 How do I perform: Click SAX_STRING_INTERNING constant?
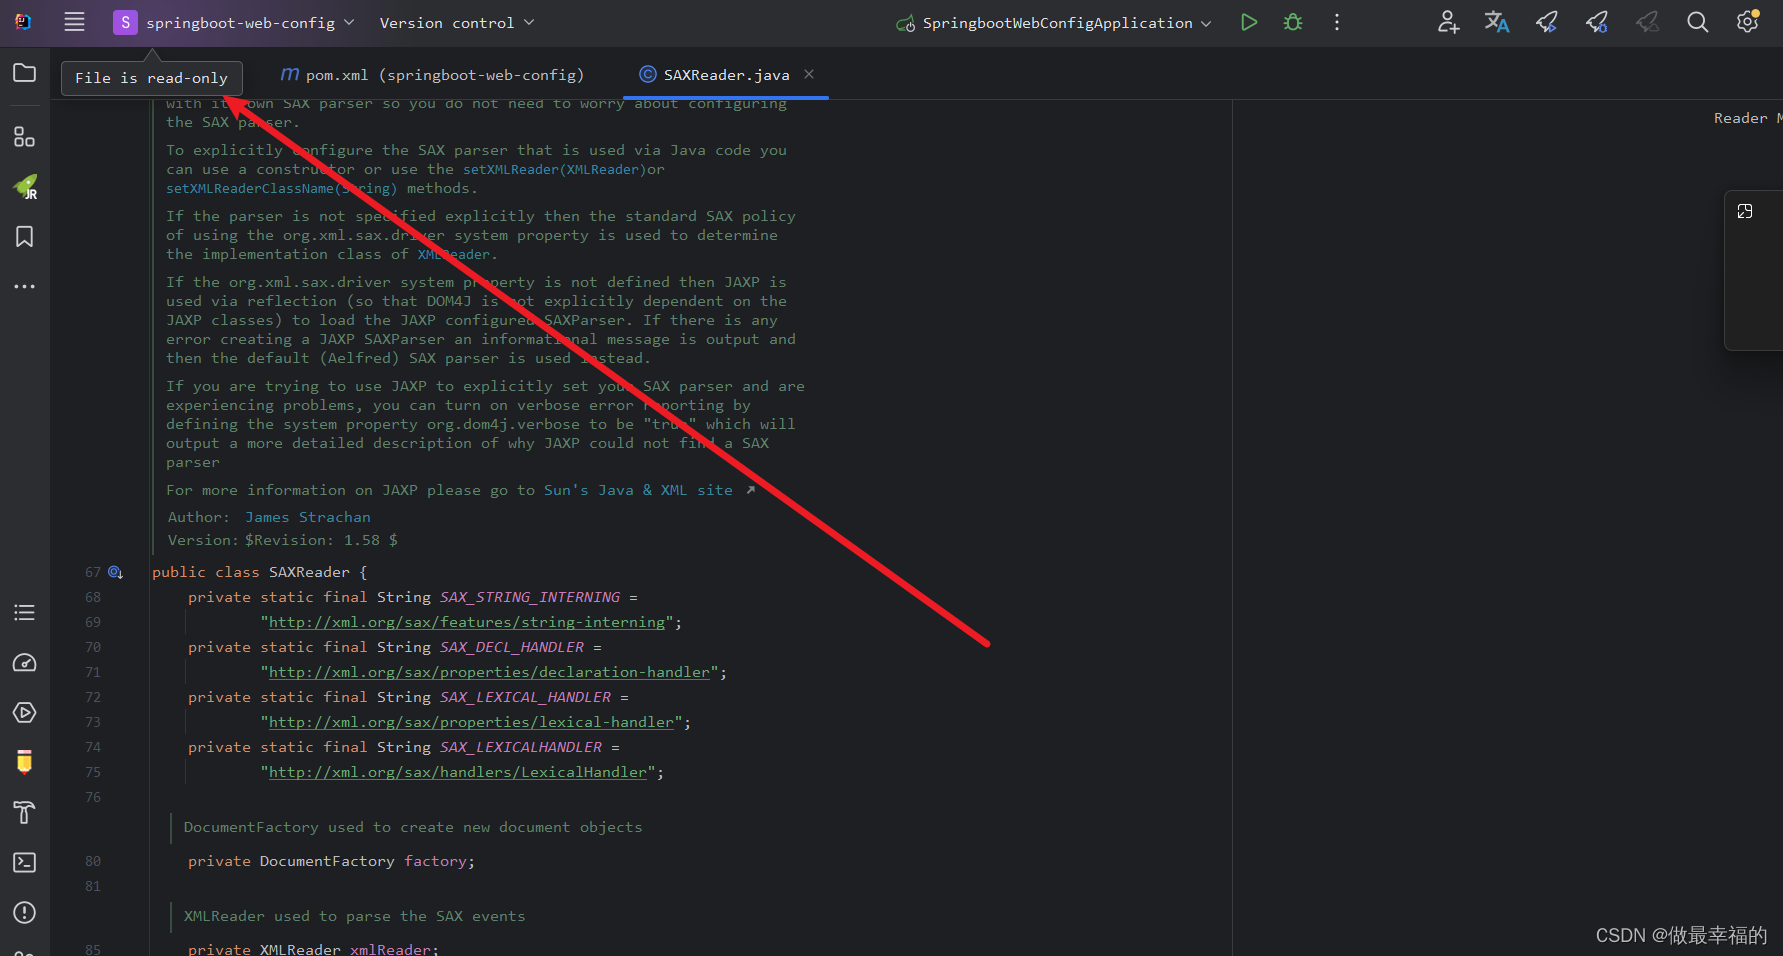pyautogui.click(x=530, y=597)
